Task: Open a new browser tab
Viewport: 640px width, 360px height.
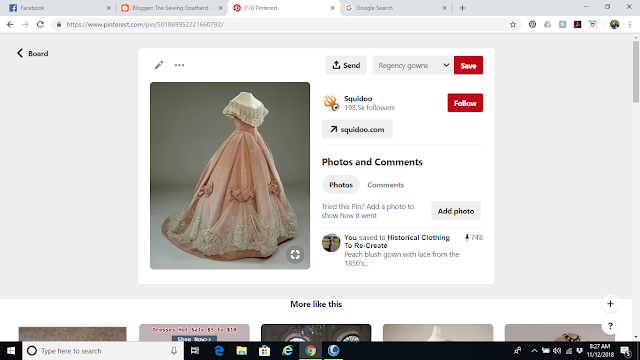Action: [x=462, y=8]
